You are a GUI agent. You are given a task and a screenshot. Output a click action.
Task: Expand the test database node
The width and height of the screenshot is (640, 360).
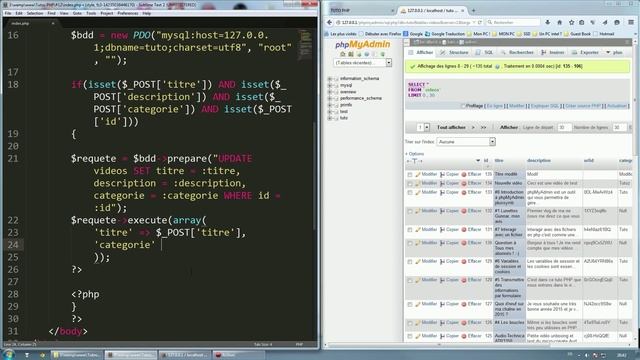[329, 111]
